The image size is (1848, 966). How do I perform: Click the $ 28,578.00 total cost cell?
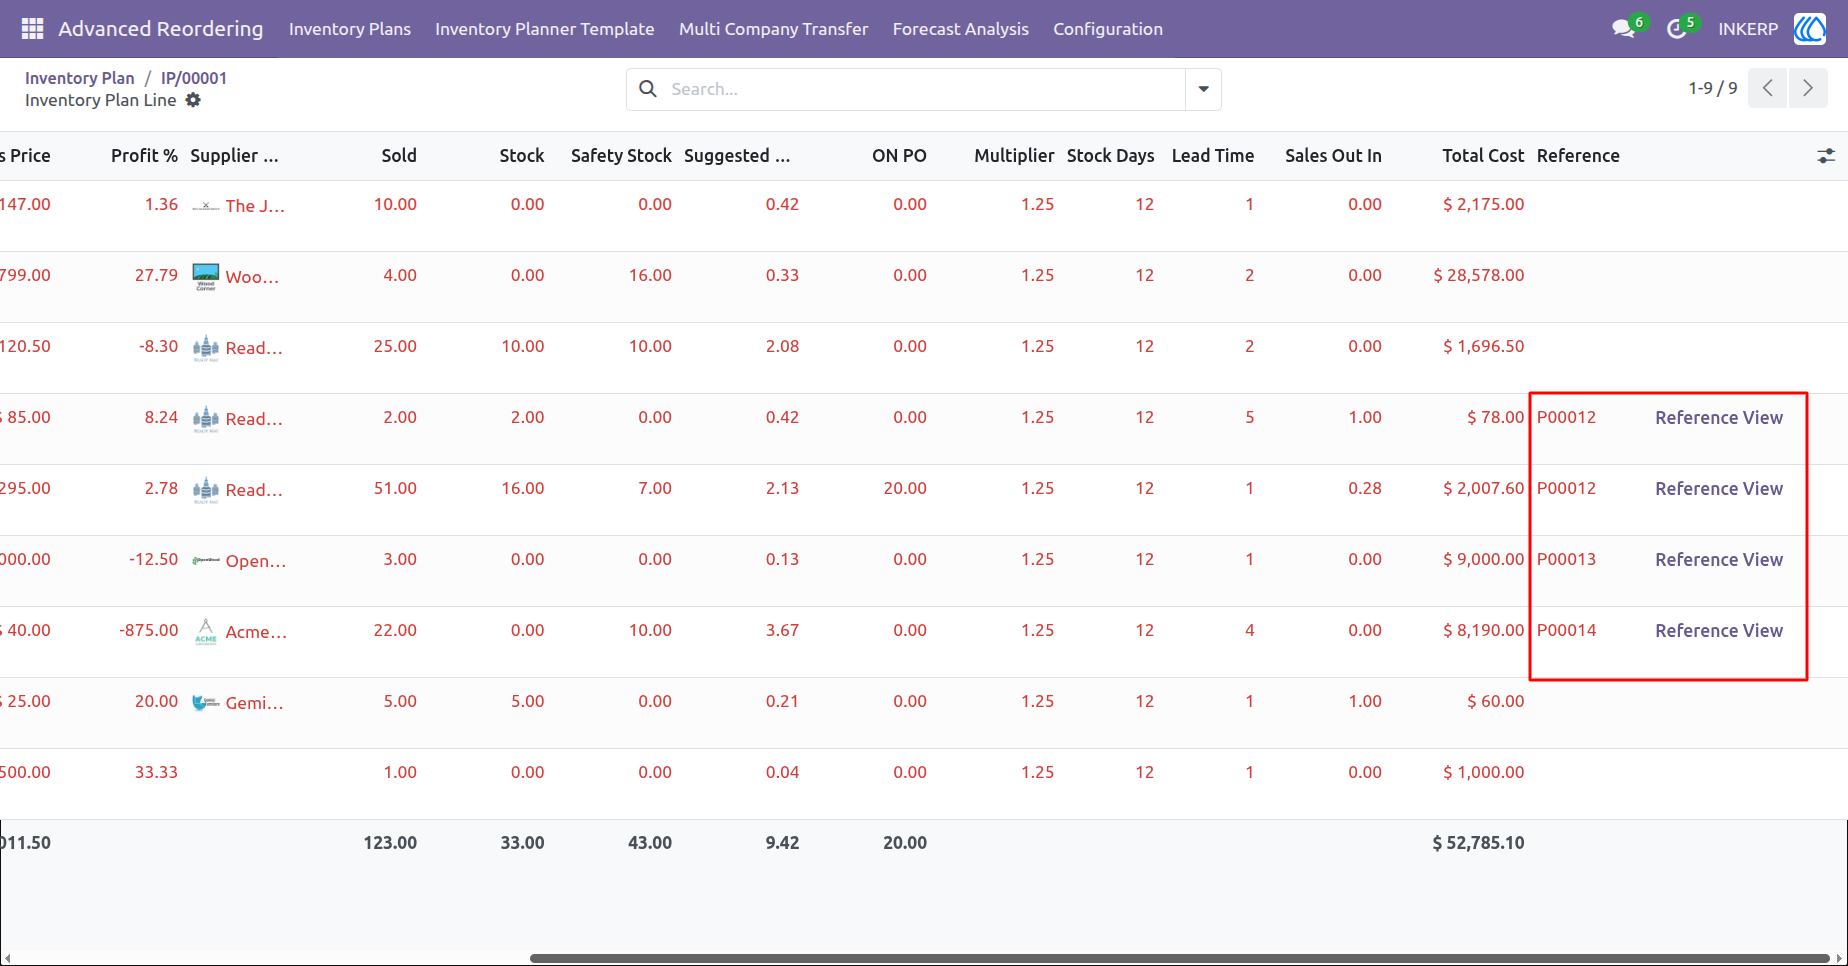pyautogui.click(x=1479, y=276)
